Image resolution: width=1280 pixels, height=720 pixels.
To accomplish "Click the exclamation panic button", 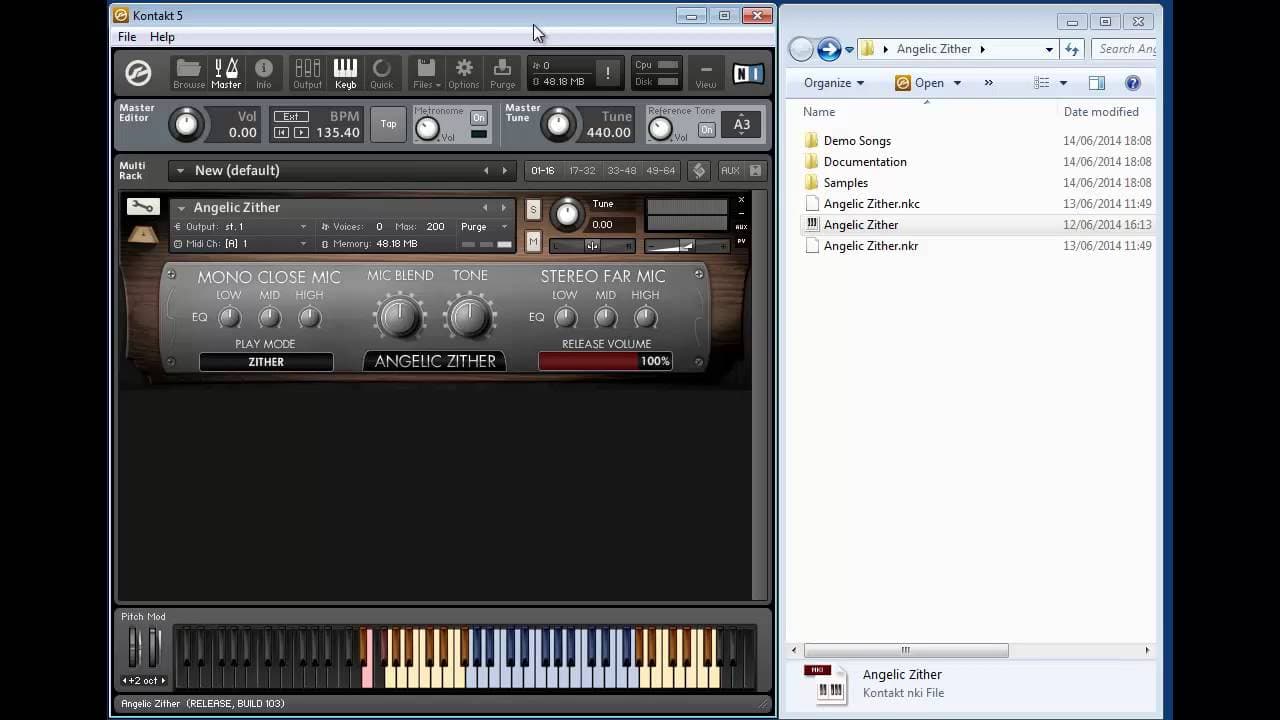I will pos(607,73).
